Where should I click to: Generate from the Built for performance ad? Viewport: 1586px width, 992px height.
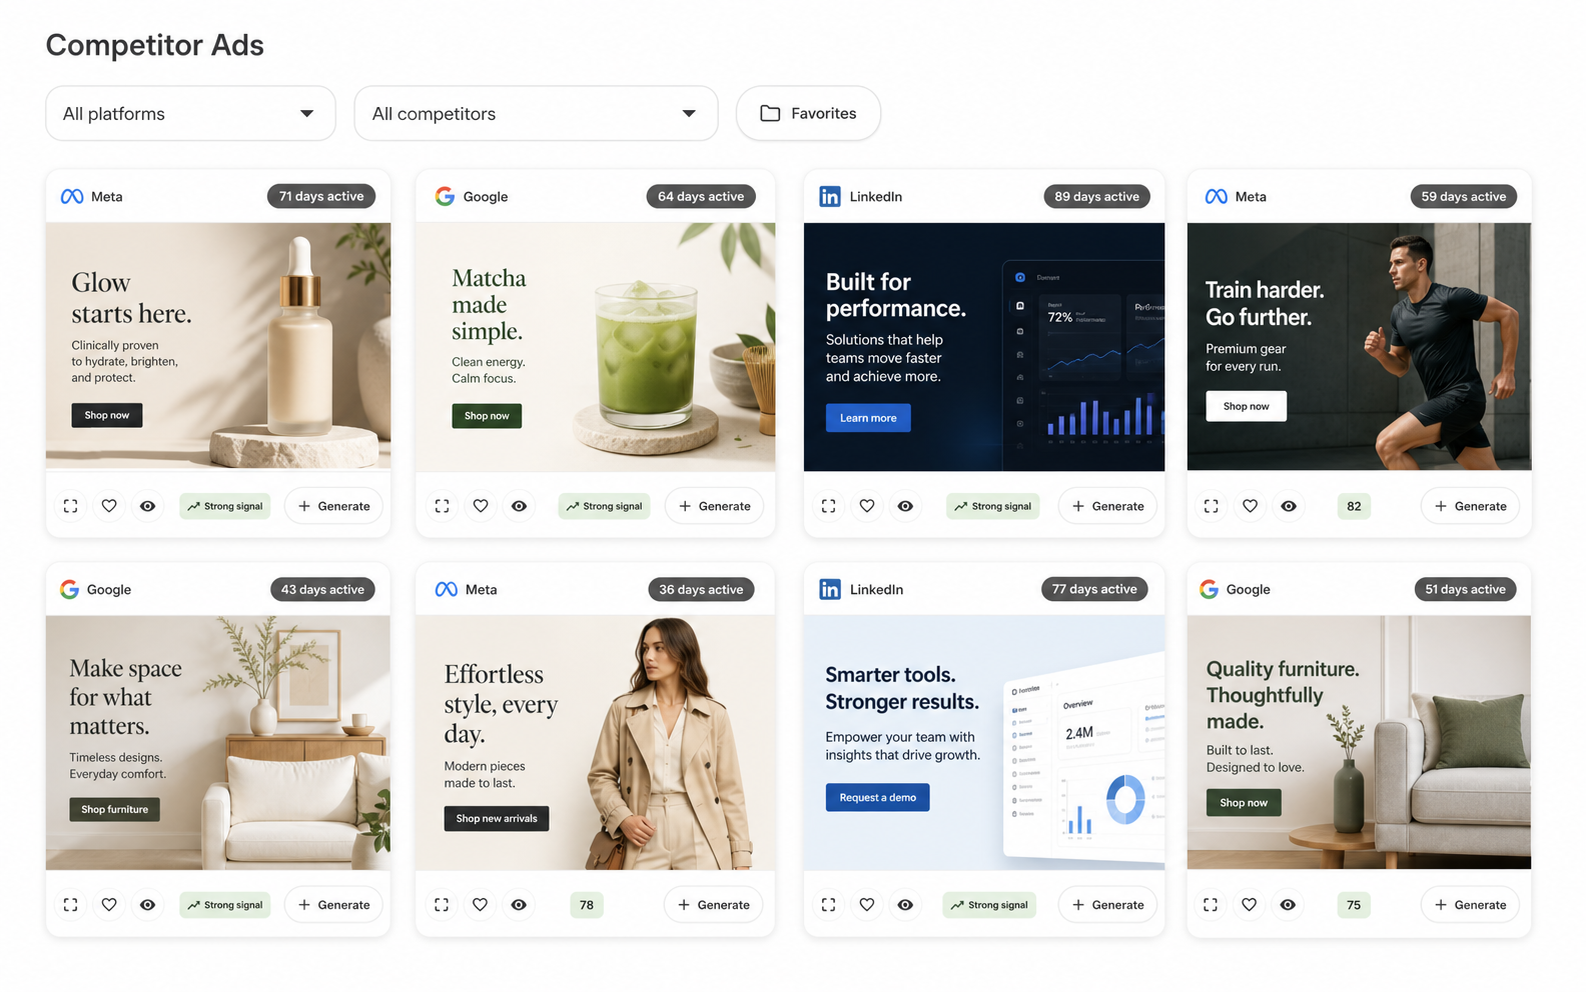[x=1108, y=506]
